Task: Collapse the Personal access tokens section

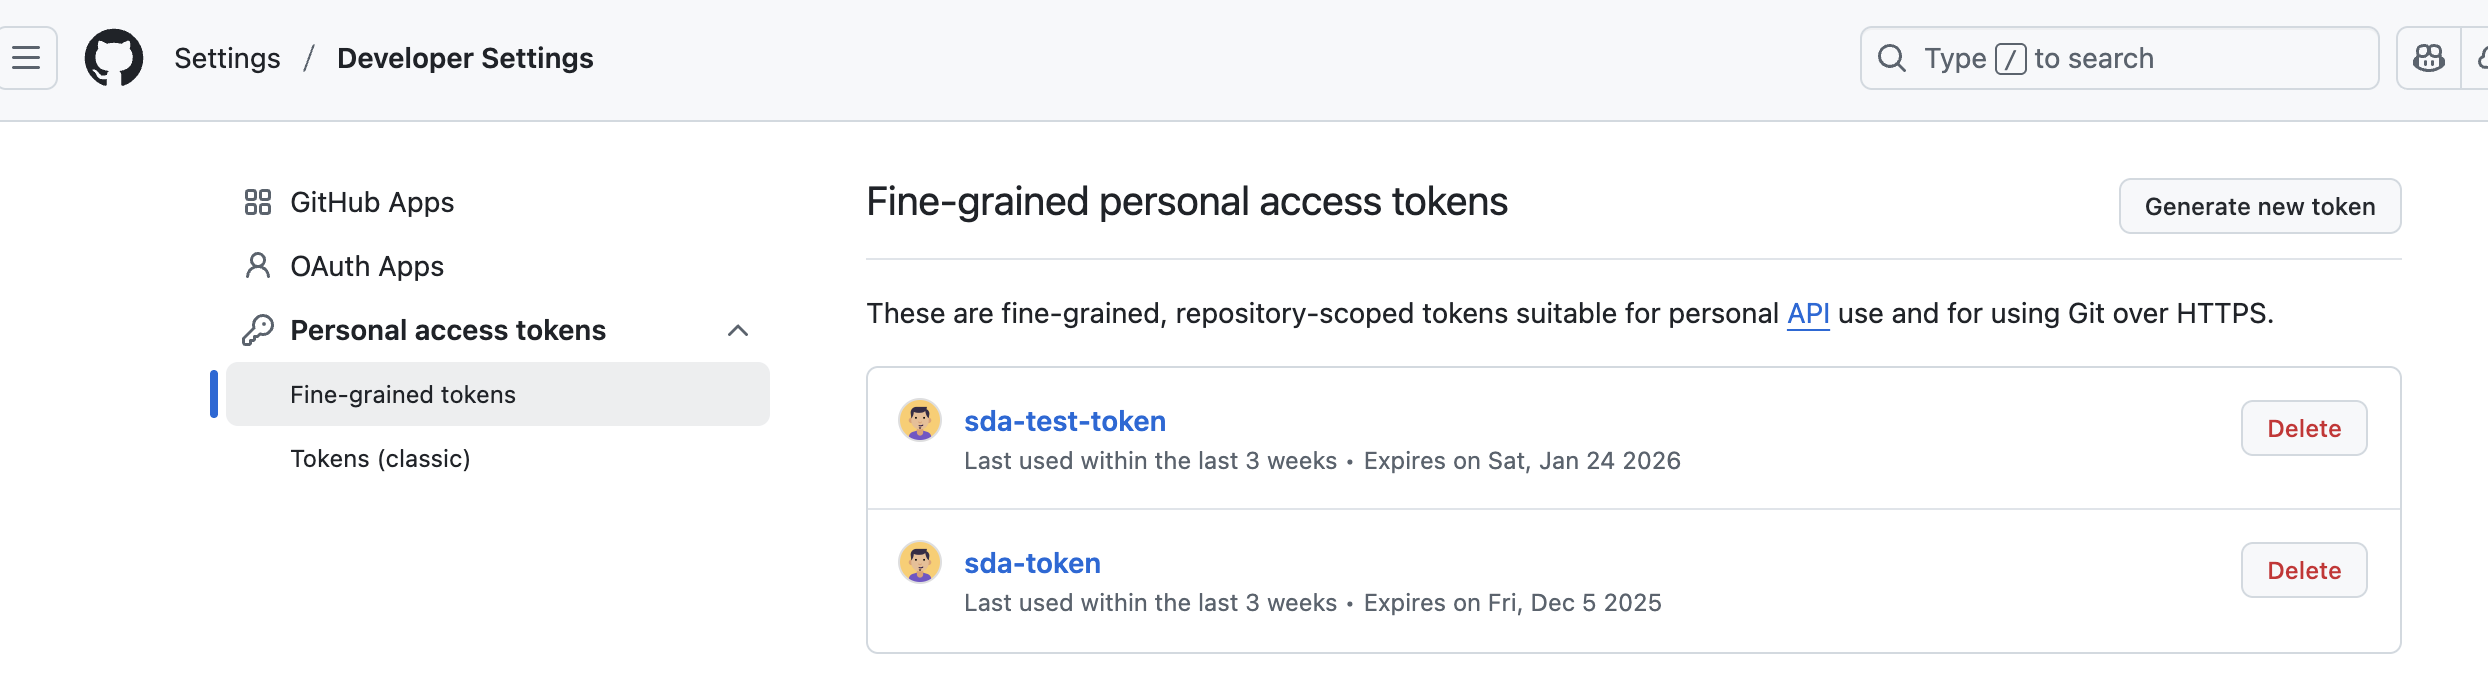Action: (738, 330)
